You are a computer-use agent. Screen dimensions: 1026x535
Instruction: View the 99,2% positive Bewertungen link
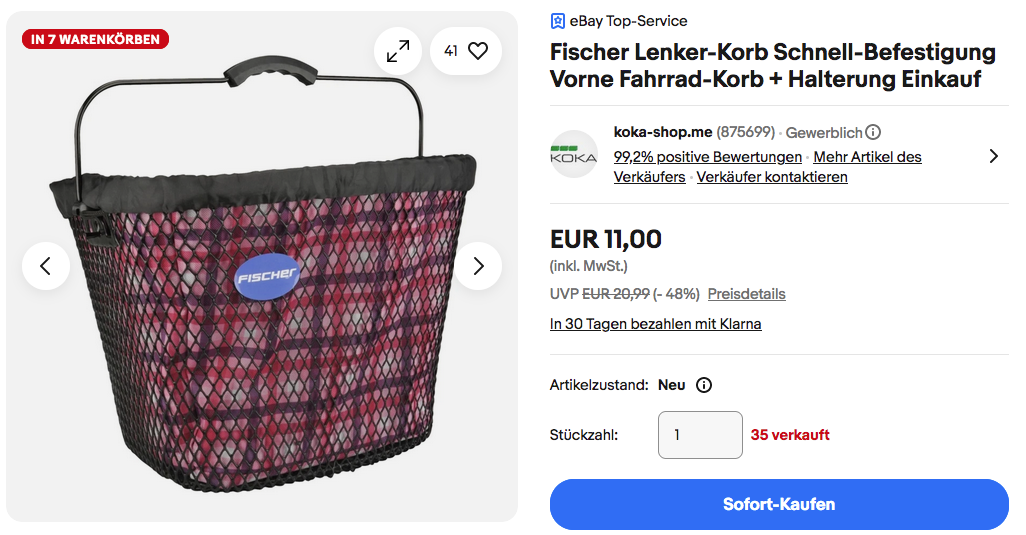tap(707, 157)
